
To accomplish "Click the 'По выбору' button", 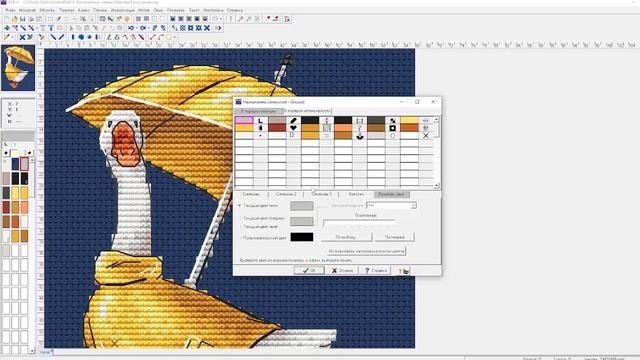I will coord(347,237).
